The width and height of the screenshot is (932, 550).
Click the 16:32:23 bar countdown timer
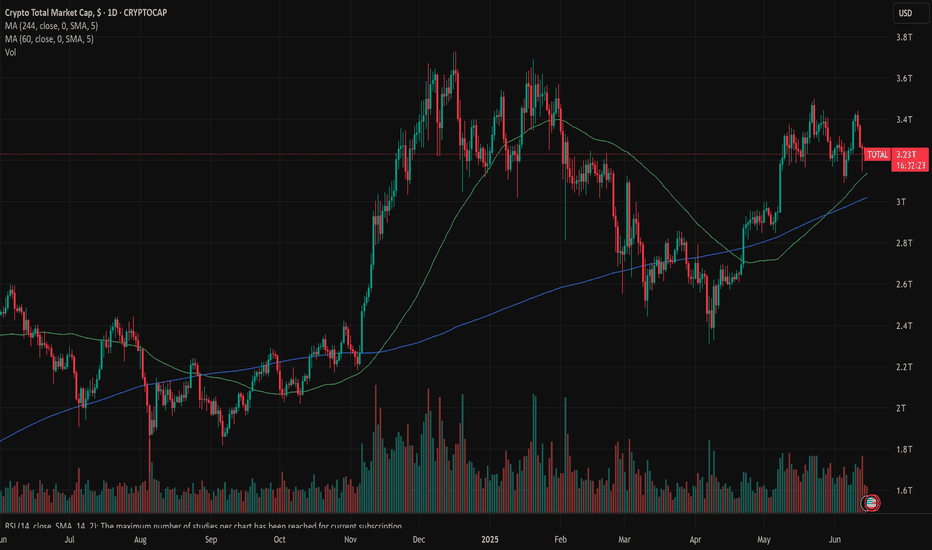(x=910, y=166)
